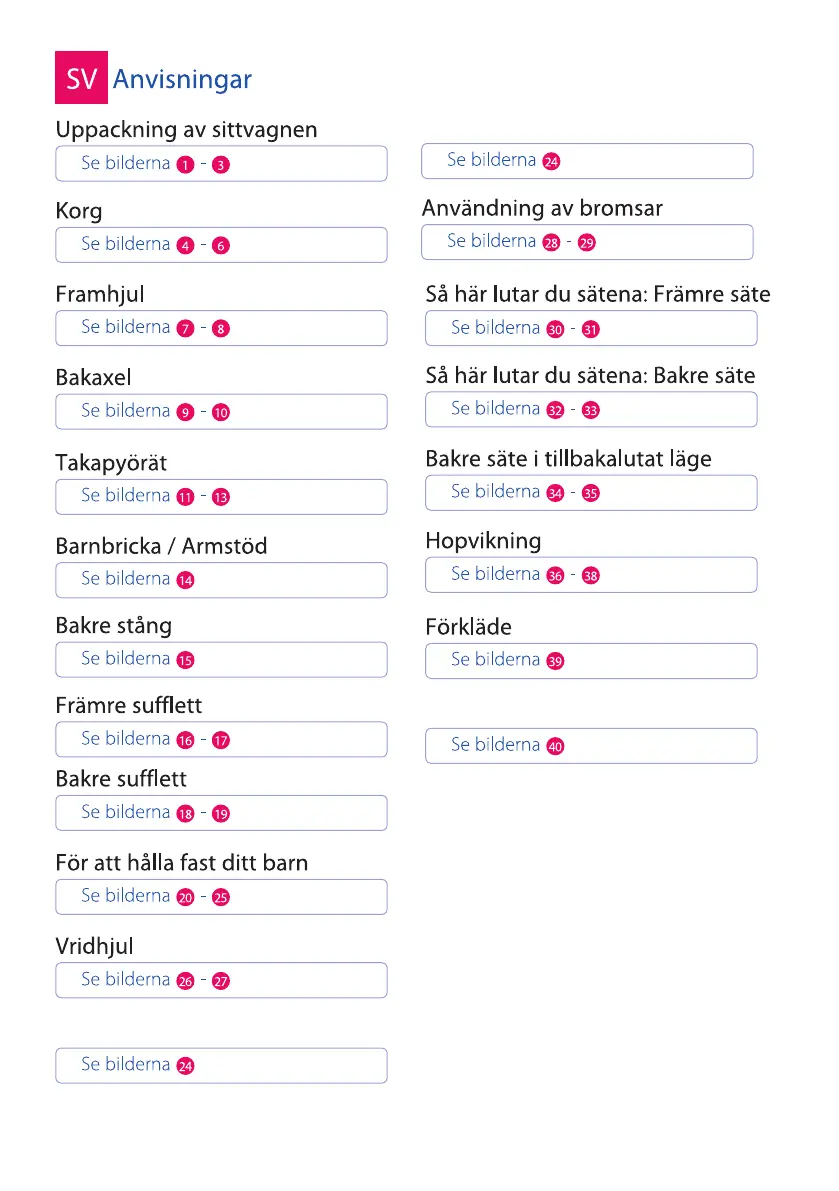Click the pink SV language badge
The image size is (839, 1191).
[80, 79]
